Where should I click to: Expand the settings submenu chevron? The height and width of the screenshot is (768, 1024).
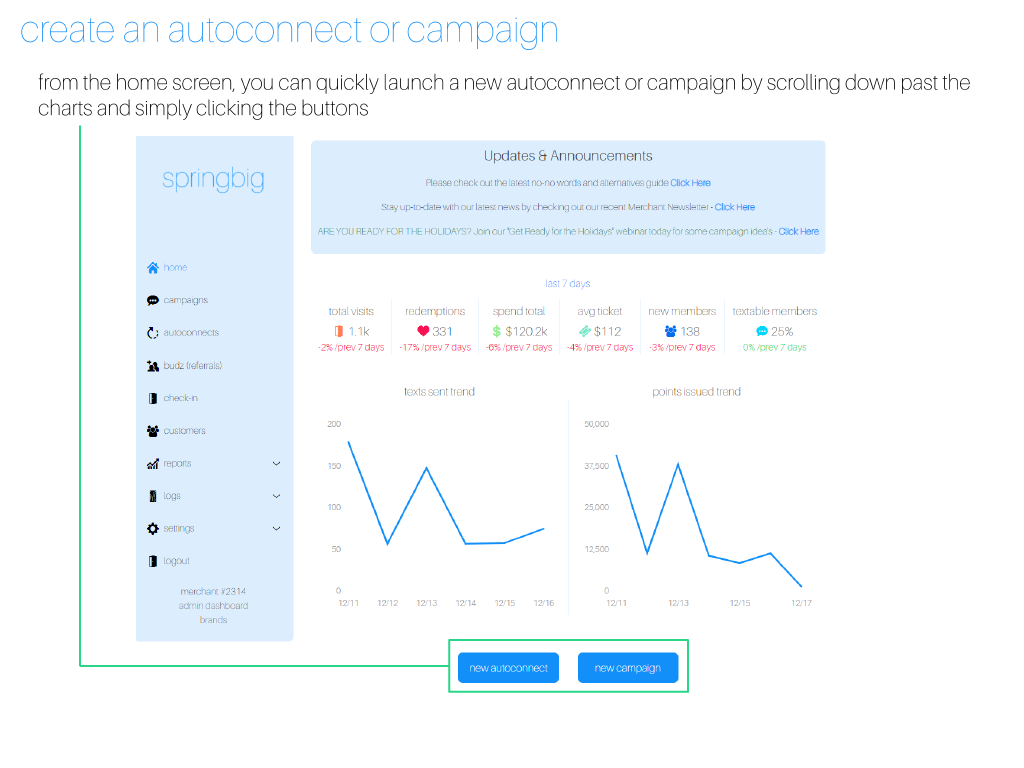click(x=277, y=529)
